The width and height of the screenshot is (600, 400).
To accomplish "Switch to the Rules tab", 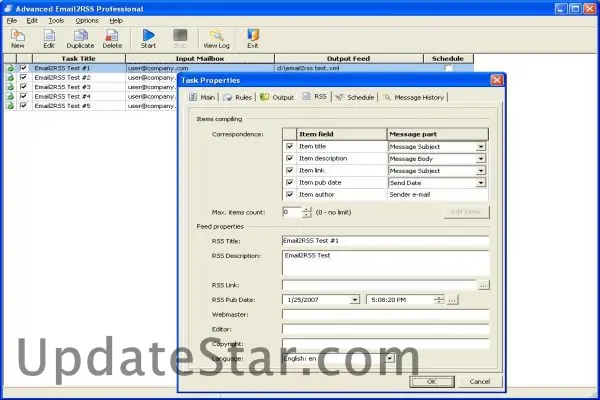I will 238,97.
